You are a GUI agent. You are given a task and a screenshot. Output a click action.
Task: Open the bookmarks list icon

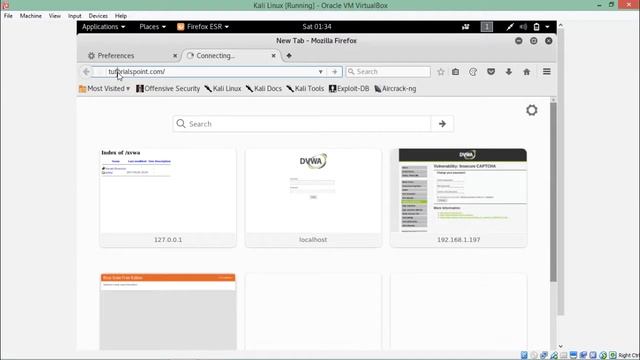(456, 72)
